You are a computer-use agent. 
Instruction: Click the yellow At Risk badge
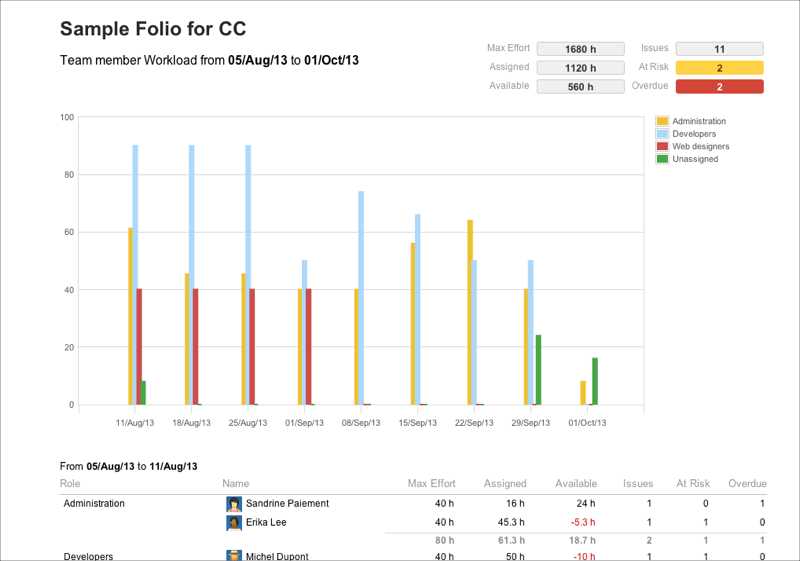720,68
